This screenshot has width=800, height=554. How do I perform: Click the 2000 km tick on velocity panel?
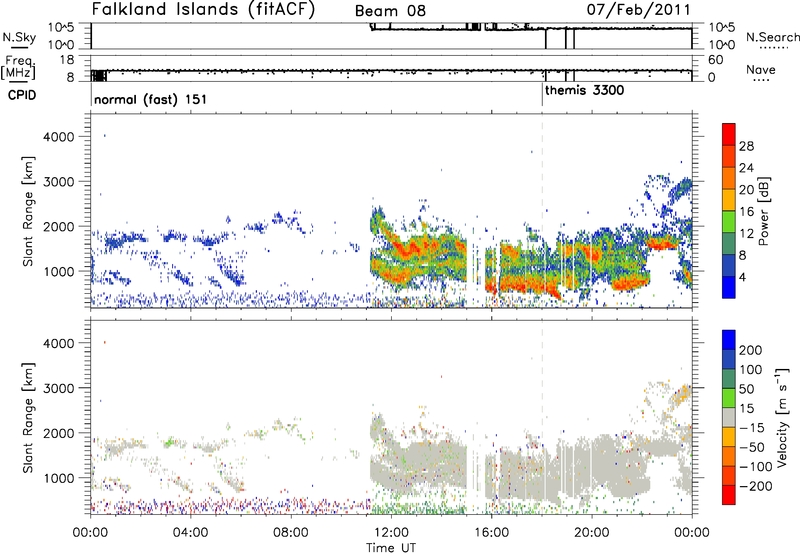pyautogui.click(x=58, y=433)
